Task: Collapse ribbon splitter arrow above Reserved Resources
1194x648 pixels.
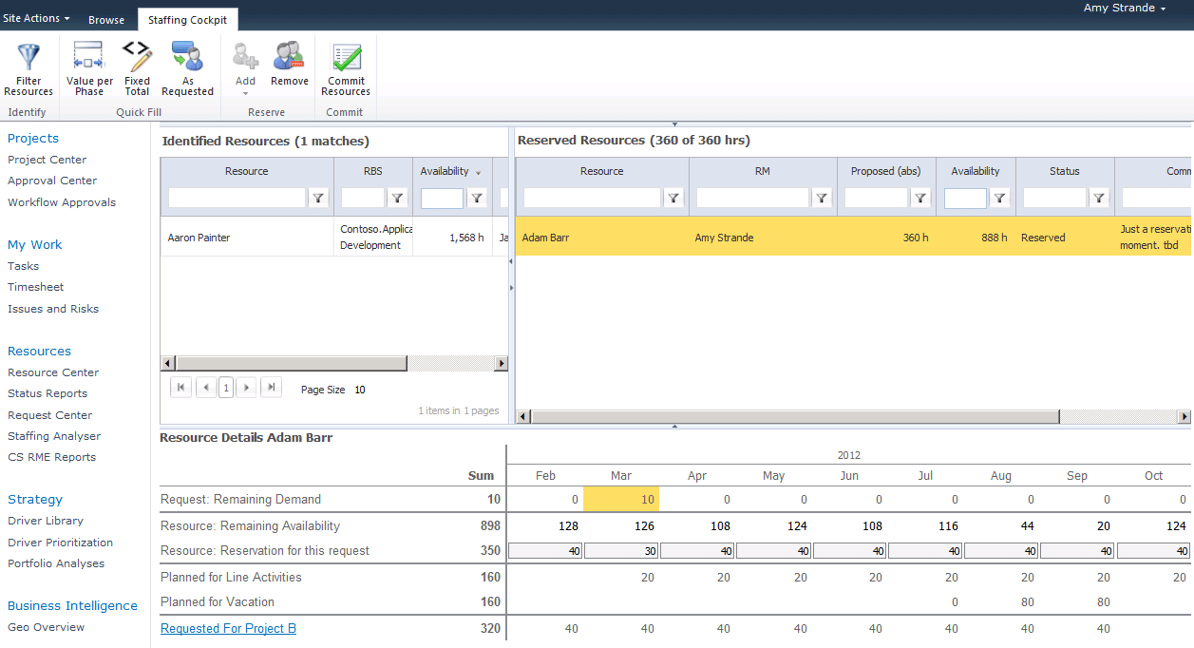Action: pos(675,123)
